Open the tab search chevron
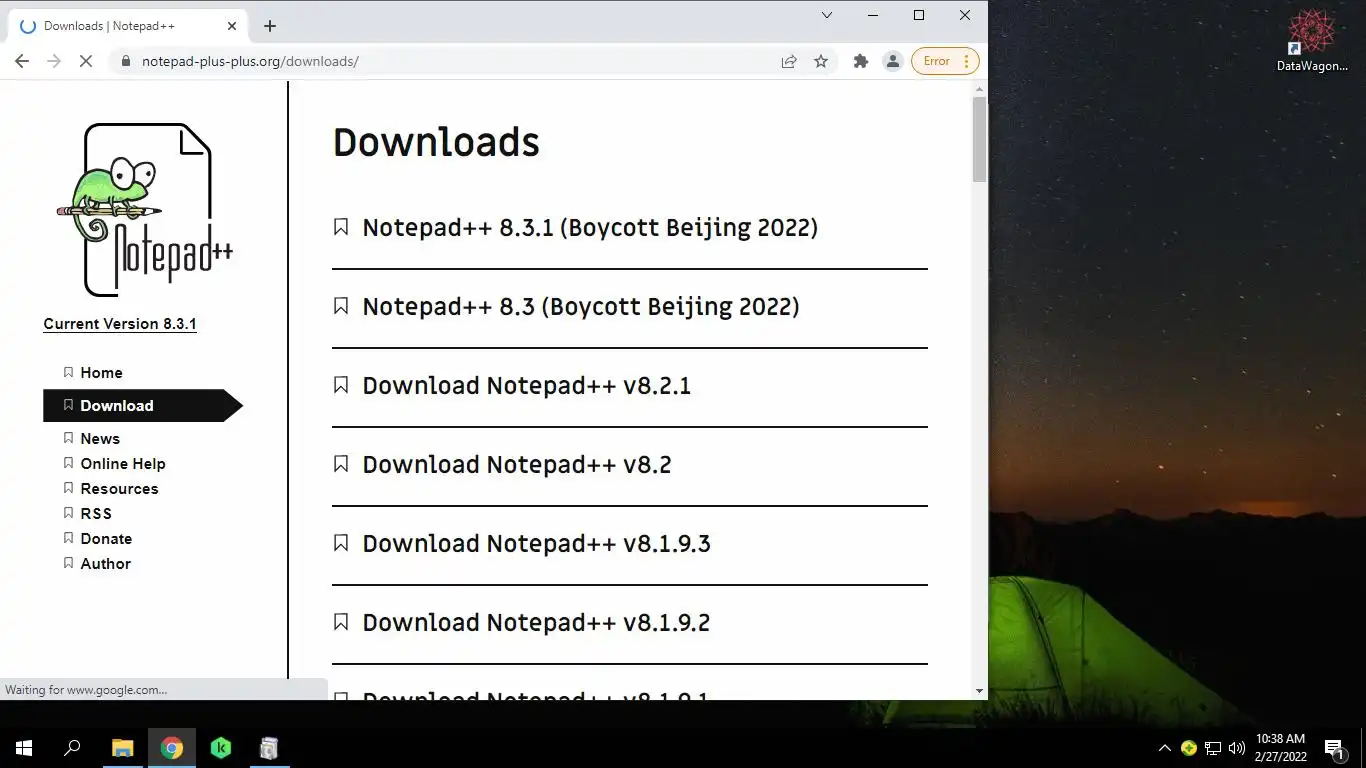The height and width of the screenshot is (768, 1366). tap(827, 15)
